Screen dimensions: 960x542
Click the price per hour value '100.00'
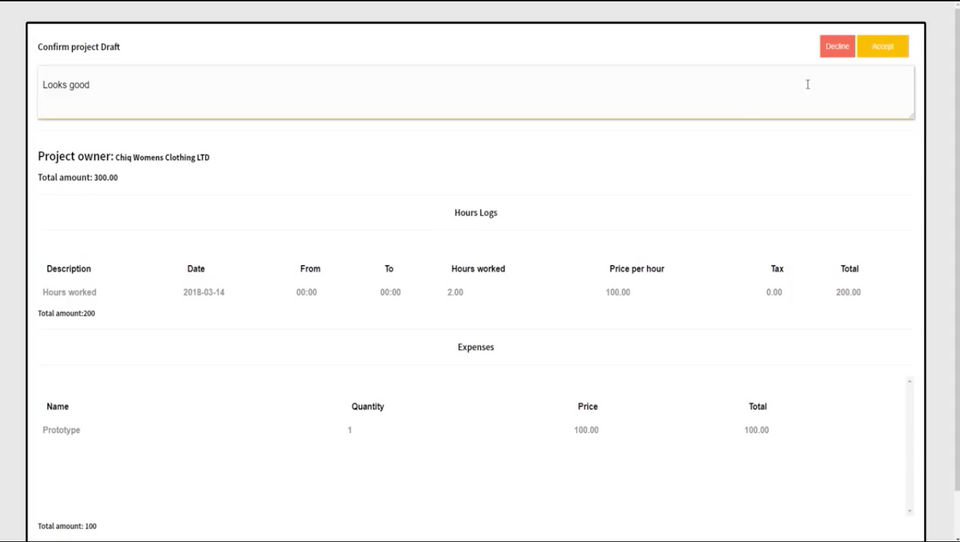pyautogui.click(x=618, y=292)
